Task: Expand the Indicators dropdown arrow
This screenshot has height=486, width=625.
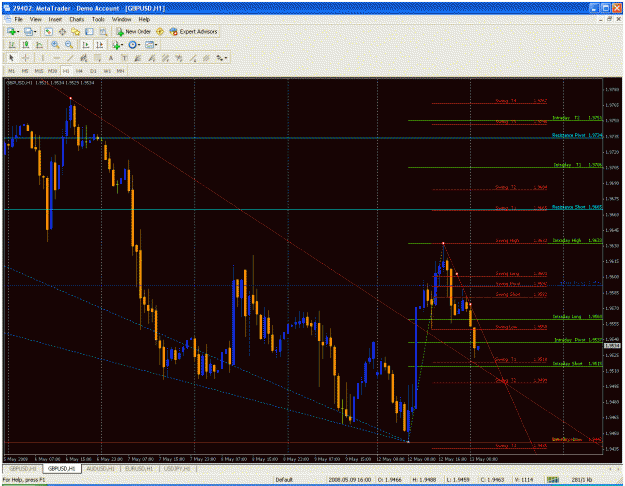Action: (122, 45)
